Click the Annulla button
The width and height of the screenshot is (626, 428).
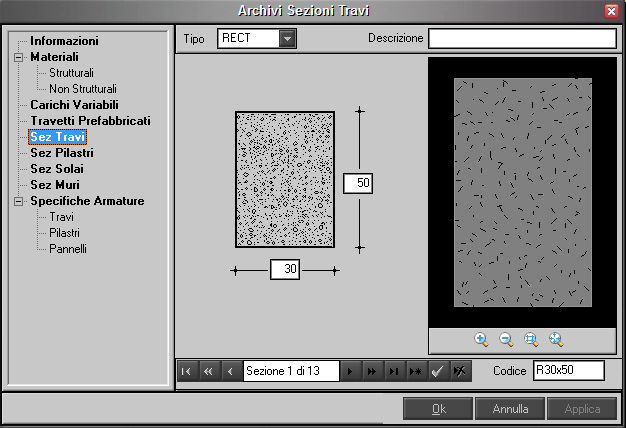tap(510, 409)
